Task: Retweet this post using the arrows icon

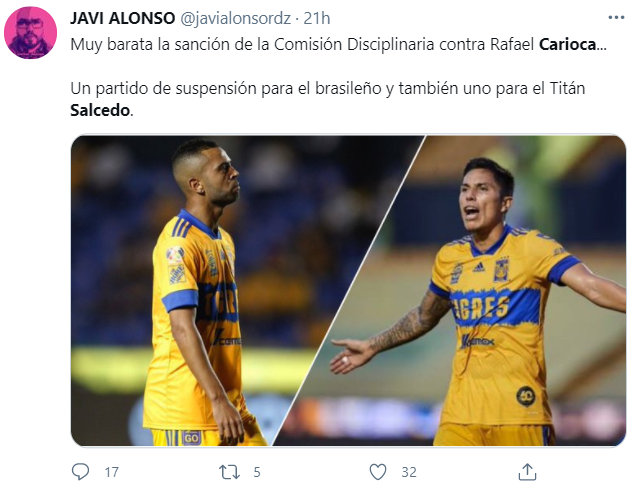Action: (229, 472)
